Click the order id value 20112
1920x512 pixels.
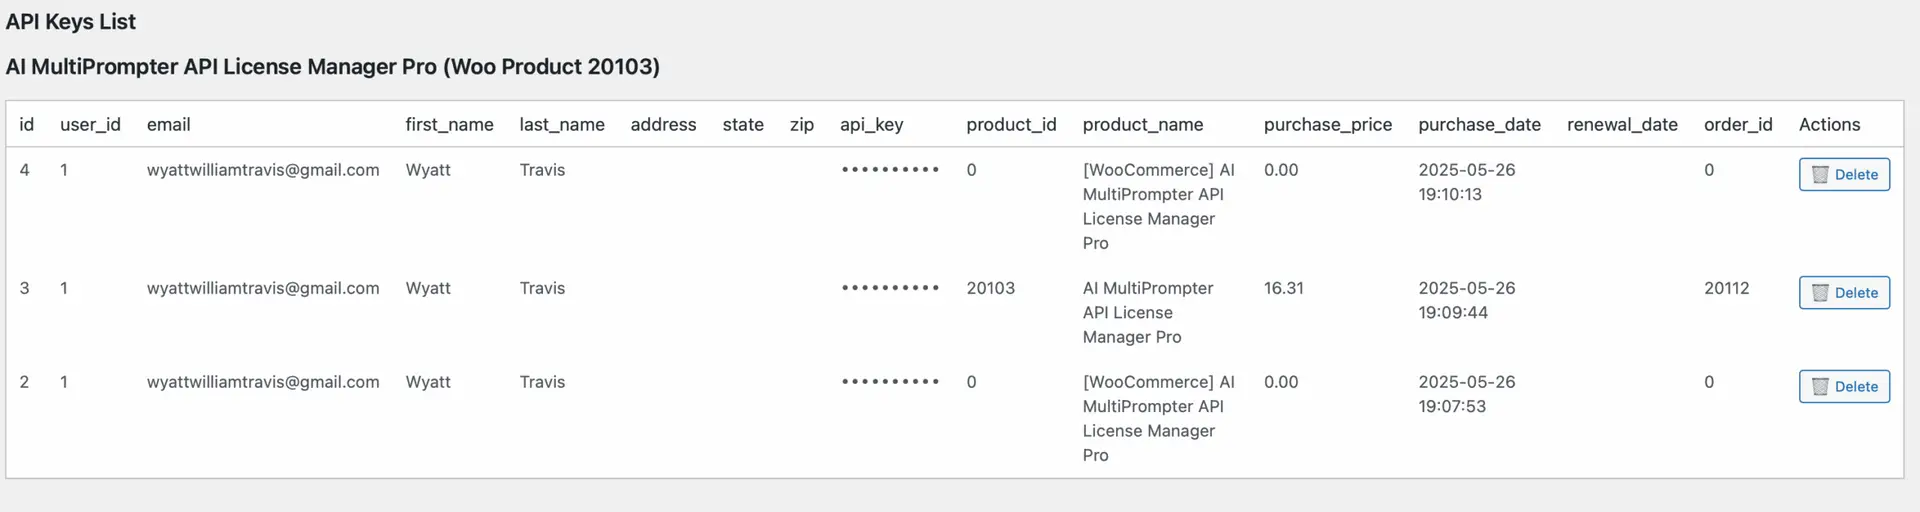click(1726, 288)
